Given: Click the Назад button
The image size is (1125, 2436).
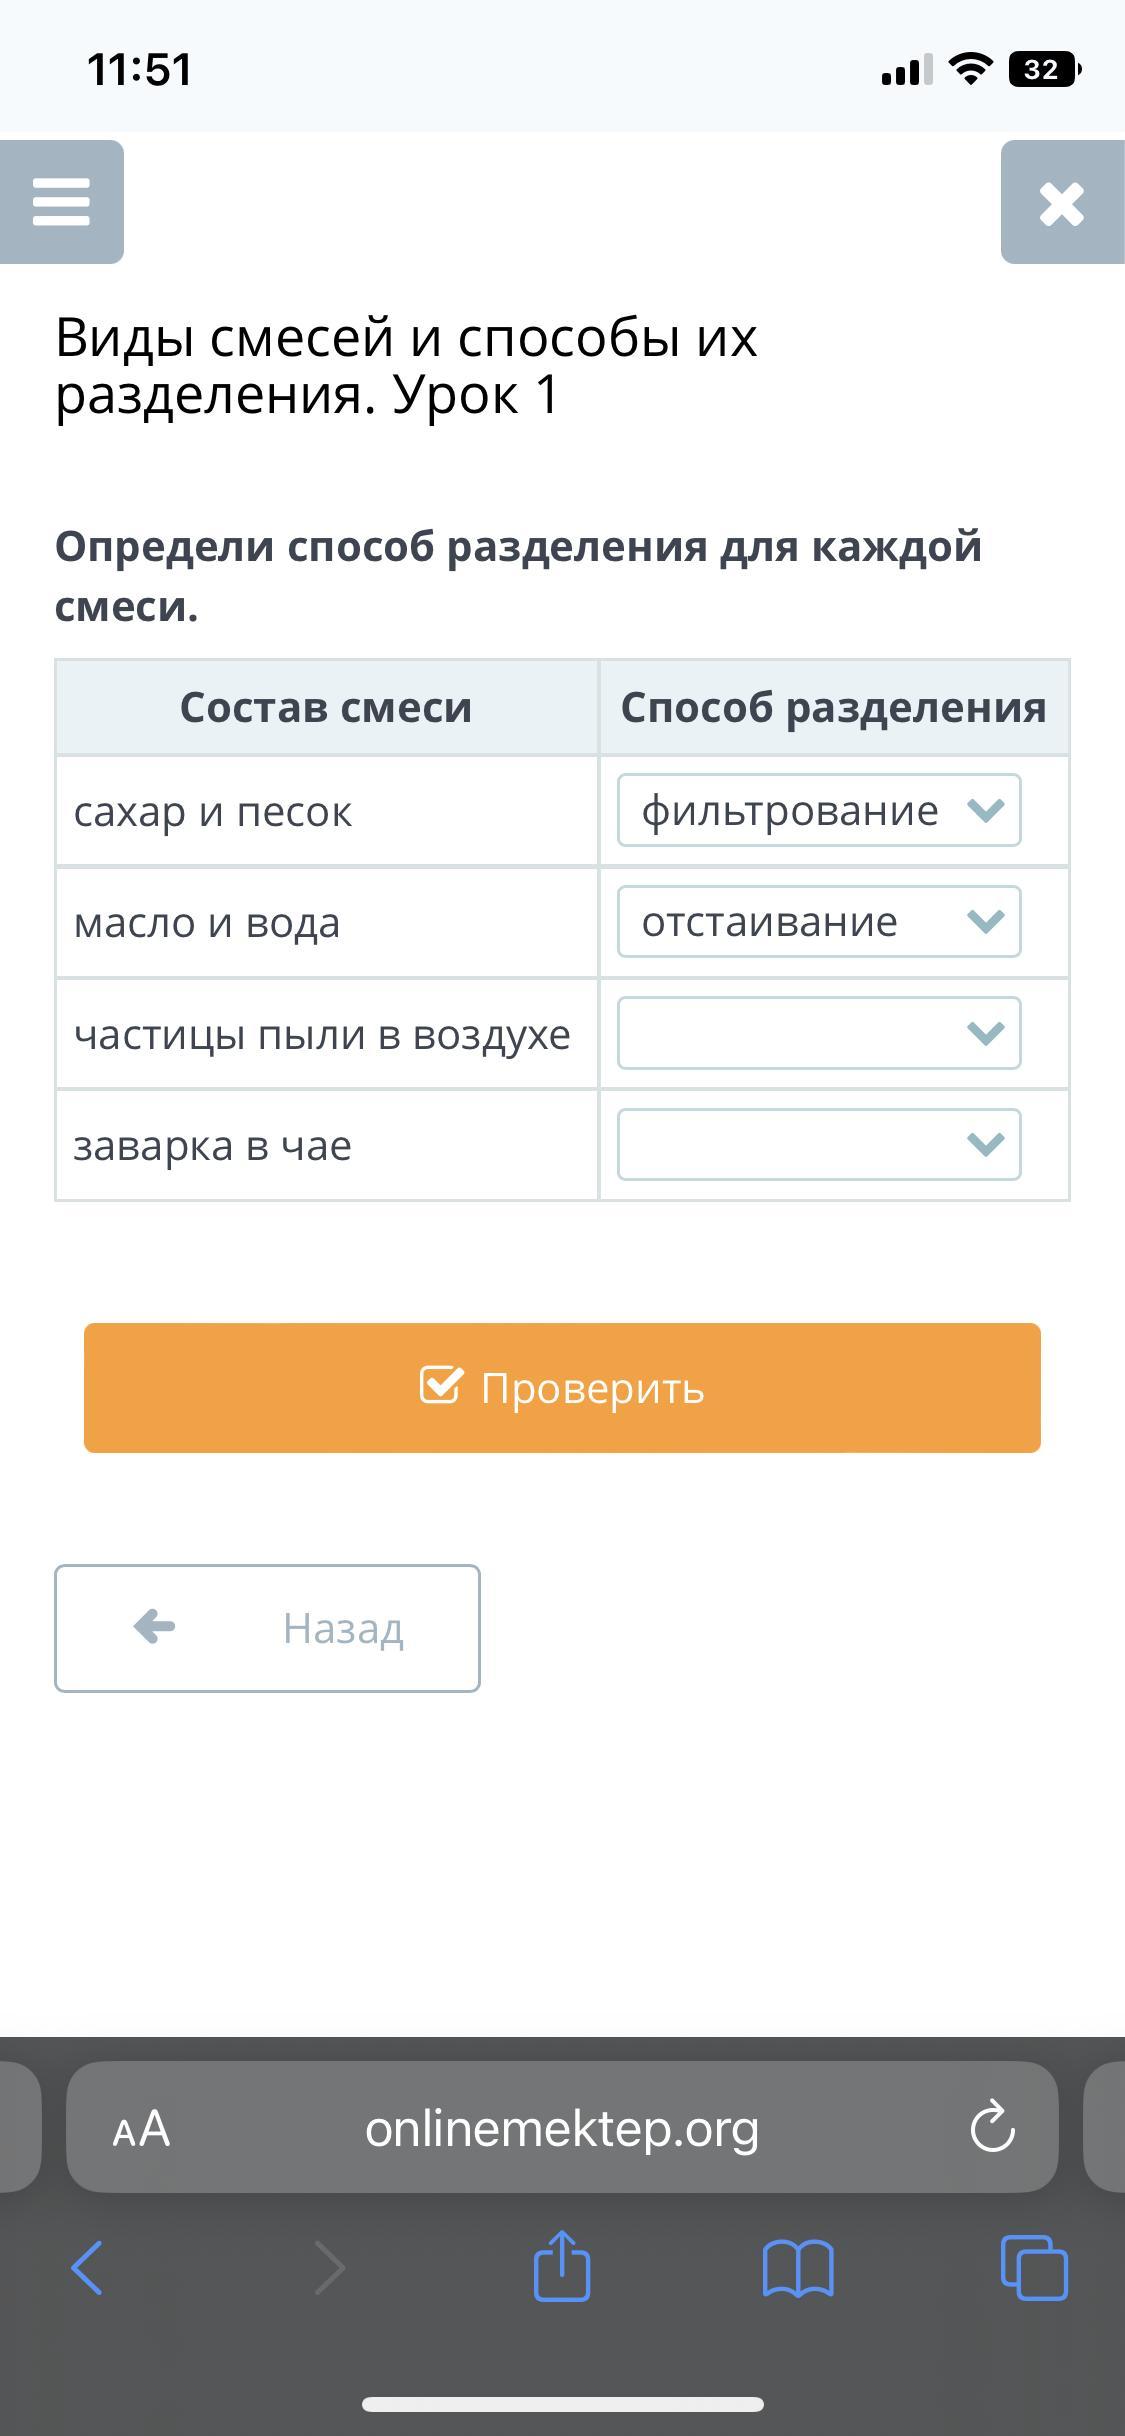Looking at the screenshot, I should tap(267, 1629).
